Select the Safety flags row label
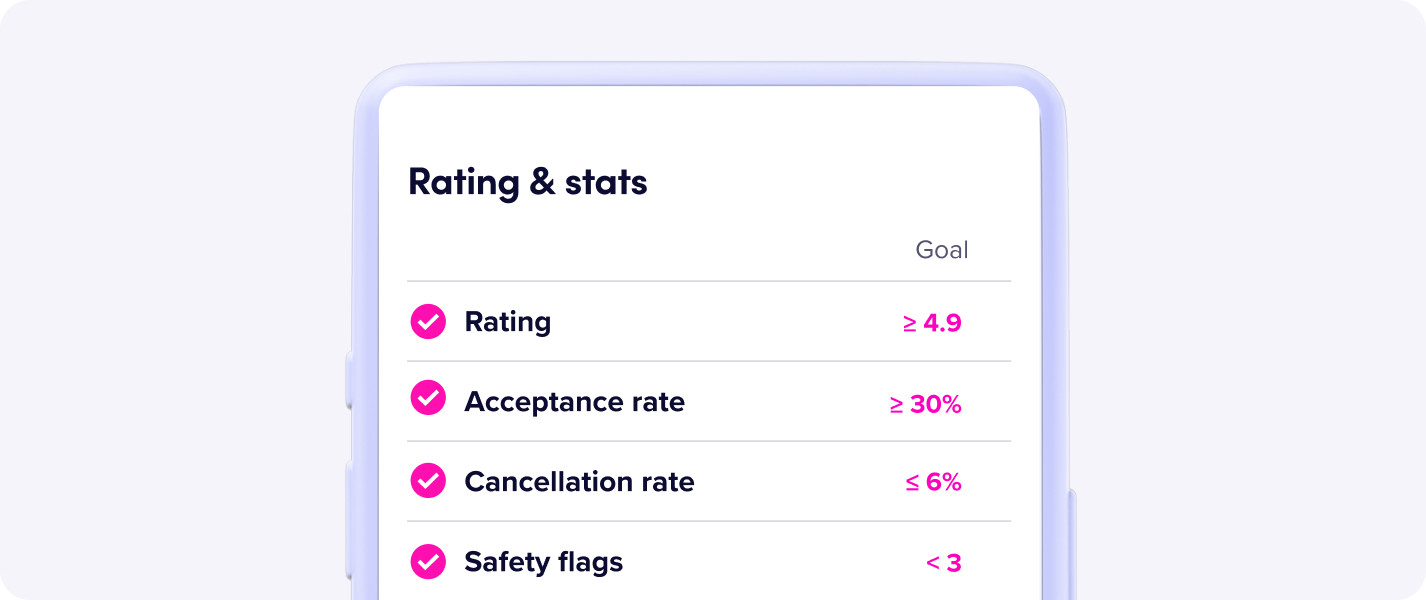The image size is (1426, 600). [x=543, y=562]
